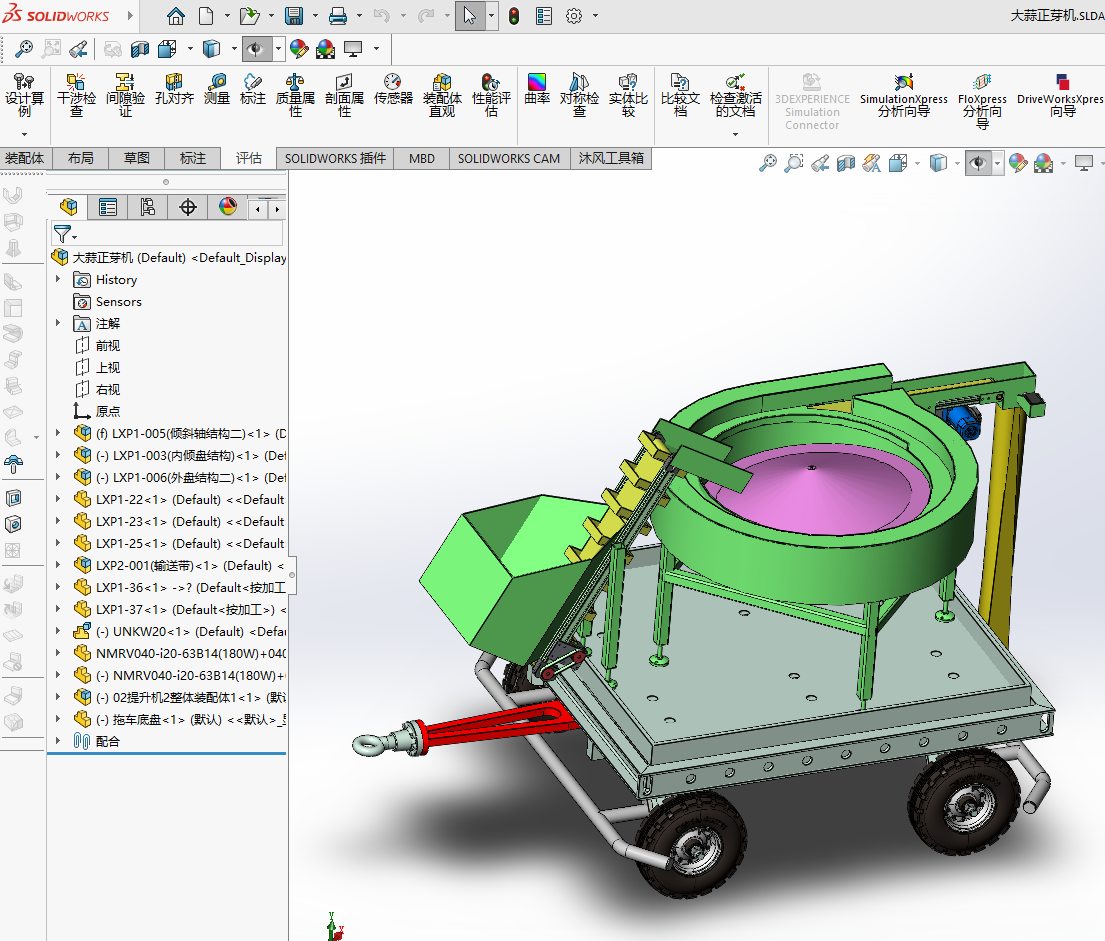Screen dimensions: 1105x941
Task: Select the 配合 mates folder in the tree
Action: pyautogui.click(x=107, y=741)
